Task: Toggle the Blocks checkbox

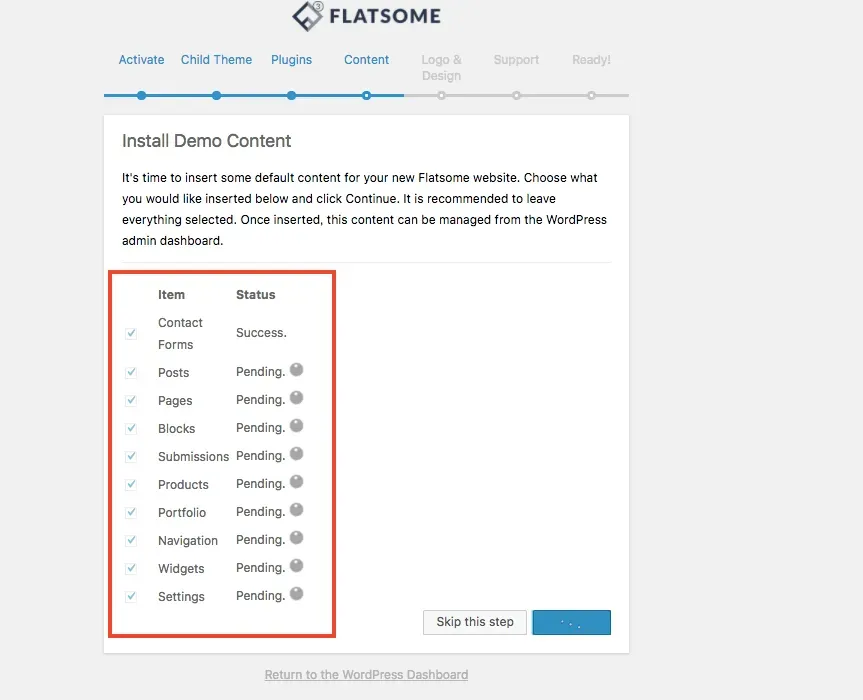Action: pos(131,429)
